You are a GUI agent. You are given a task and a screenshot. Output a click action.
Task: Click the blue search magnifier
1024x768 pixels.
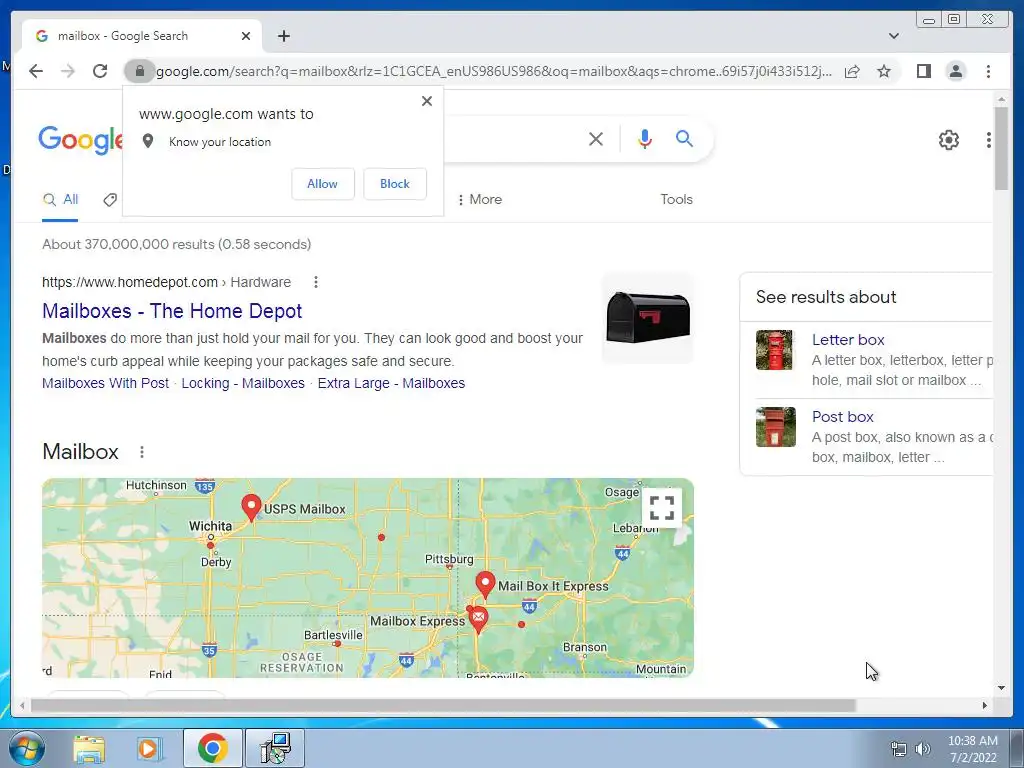684,138
